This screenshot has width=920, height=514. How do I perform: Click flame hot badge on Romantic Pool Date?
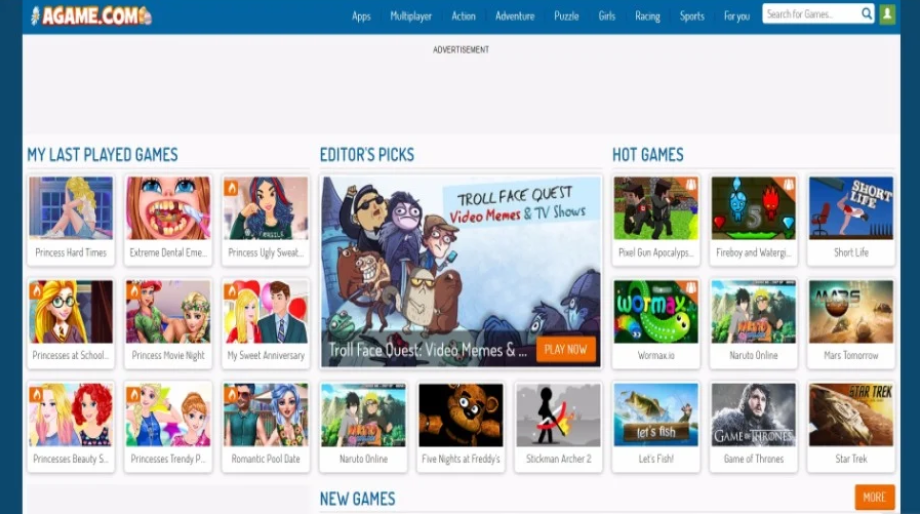(231, 394)
